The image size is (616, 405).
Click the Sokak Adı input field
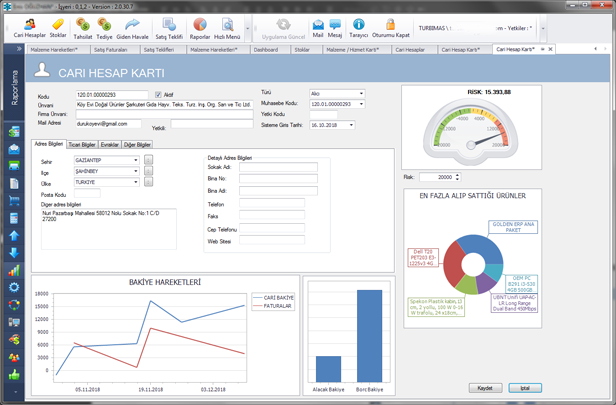click(278, 167)
